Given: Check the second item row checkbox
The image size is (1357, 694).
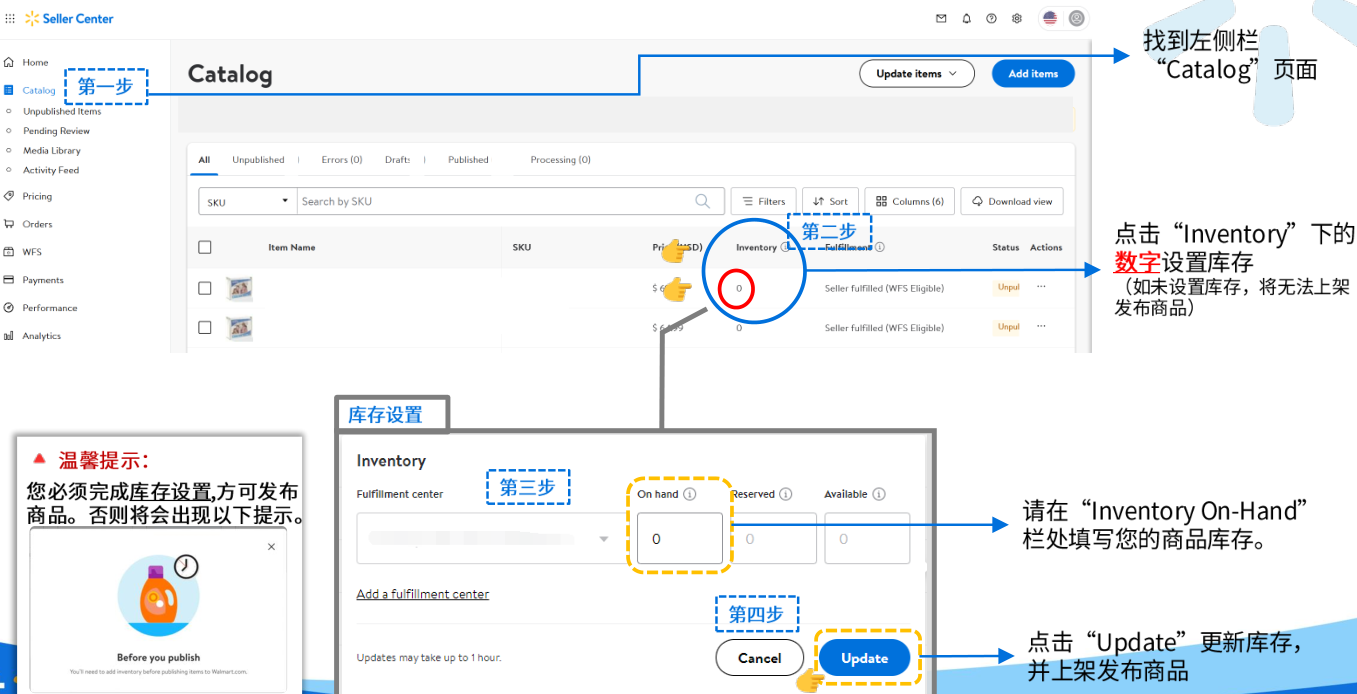Looking at the screenshot, I should [x=205, y=327].
